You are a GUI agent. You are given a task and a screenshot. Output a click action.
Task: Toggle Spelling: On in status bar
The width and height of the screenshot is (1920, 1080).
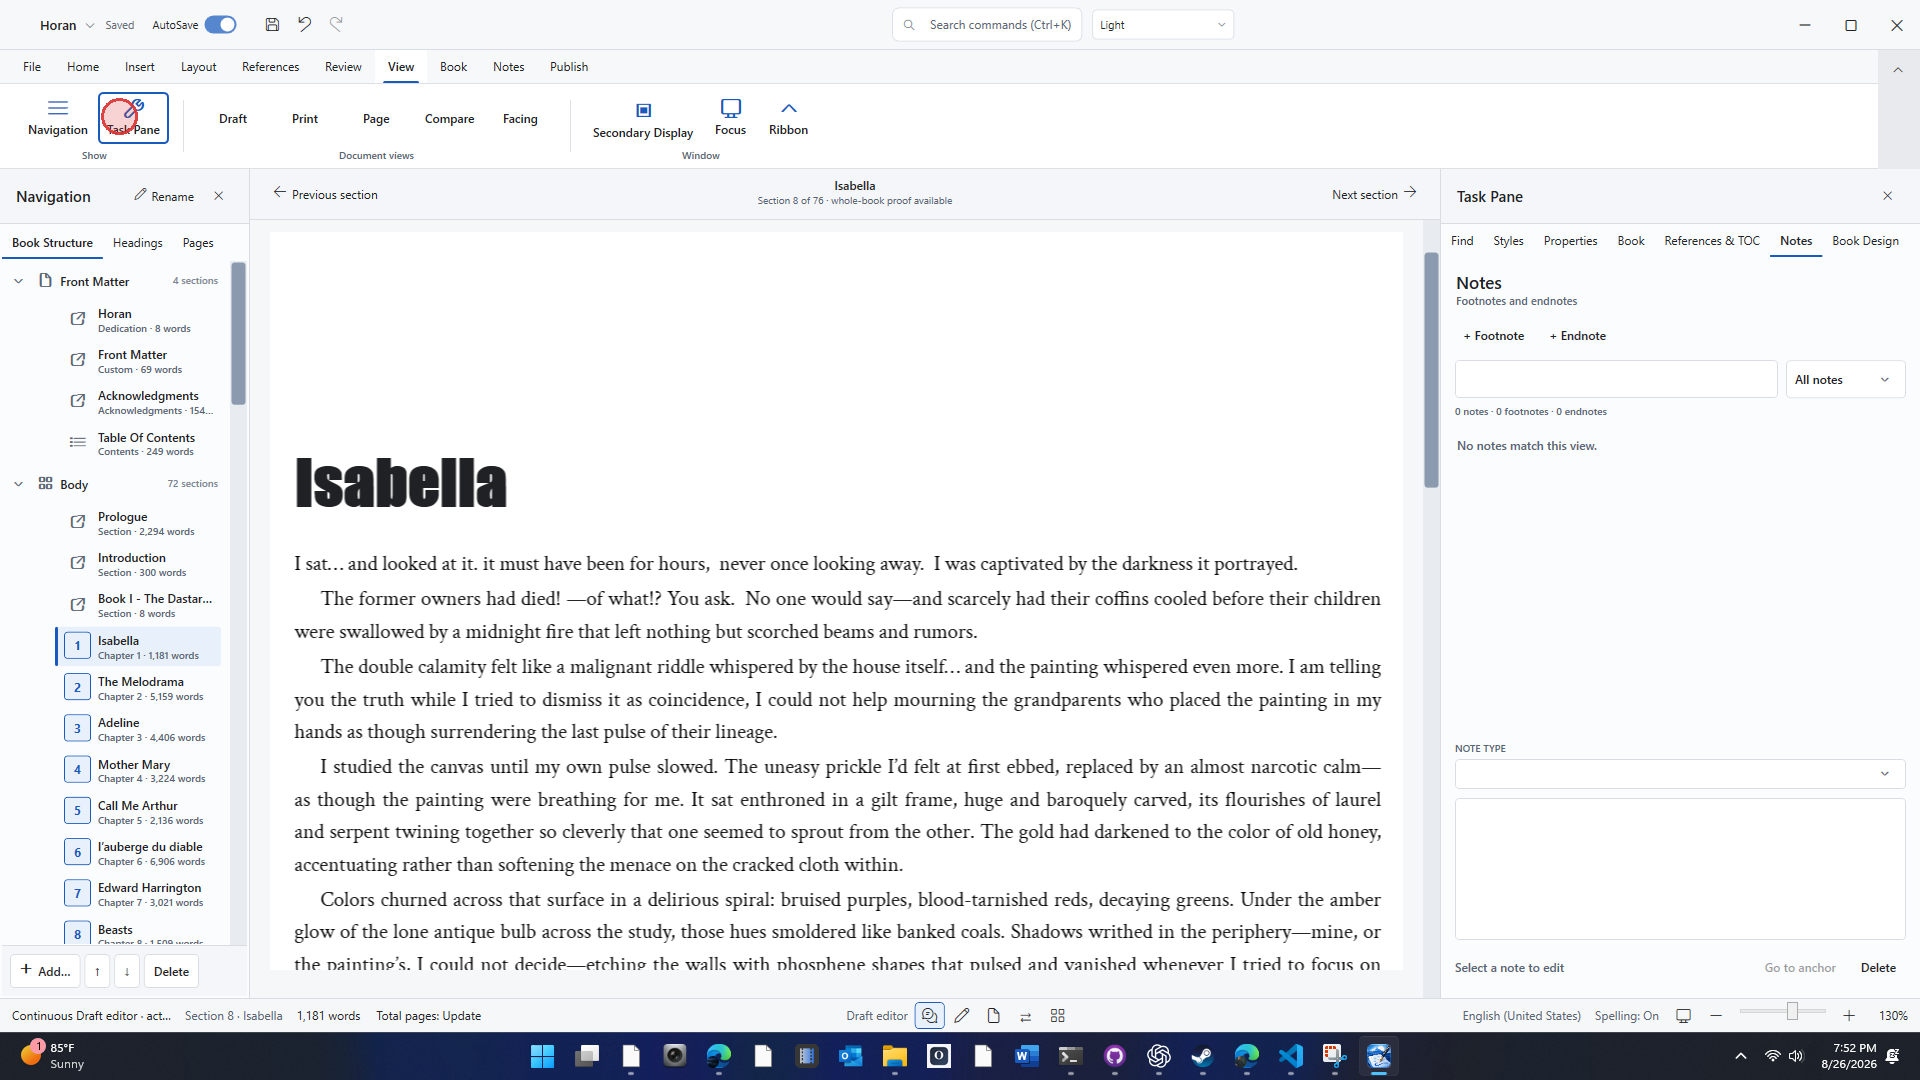pyautogui.click(x=1626, y=1016)
